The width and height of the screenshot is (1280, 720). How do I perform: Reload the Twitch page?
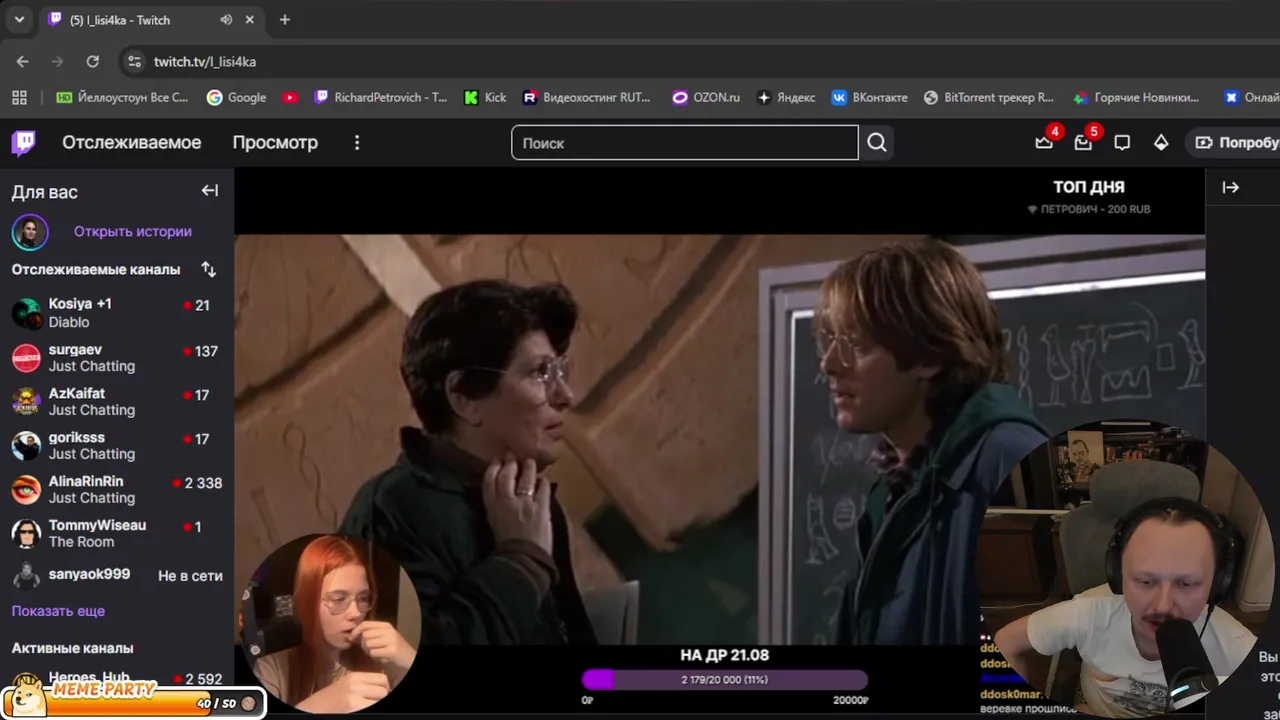[x=92, y=61]
